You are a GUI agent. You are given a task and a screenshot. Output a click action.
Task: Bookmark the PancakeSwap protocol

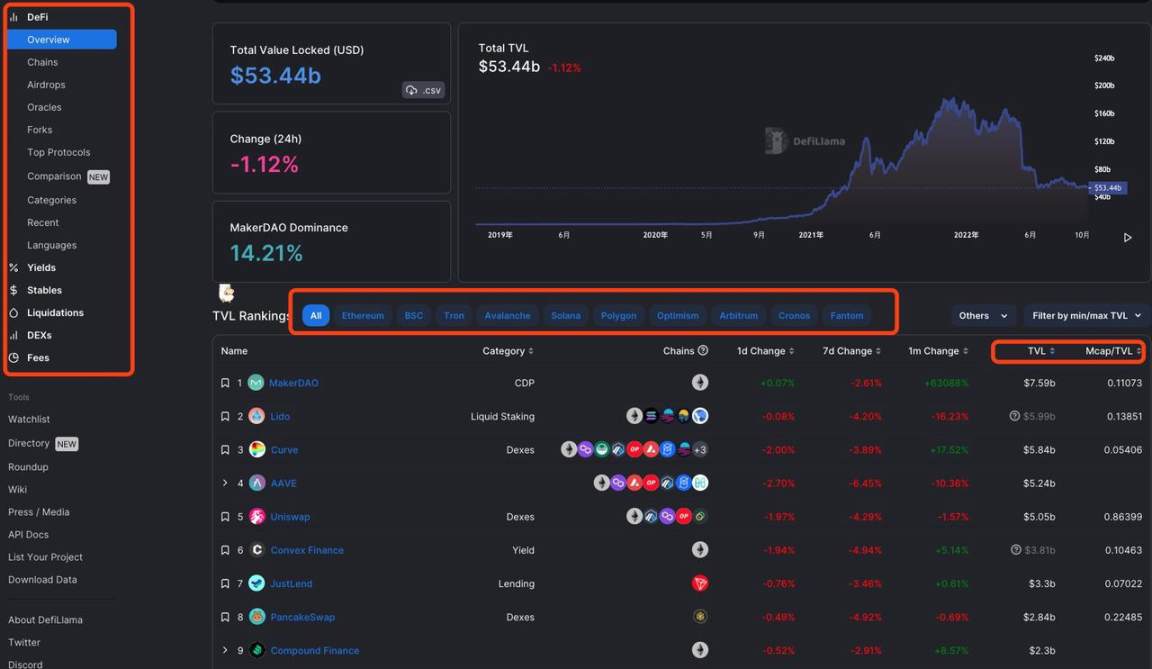click(225, 617)
